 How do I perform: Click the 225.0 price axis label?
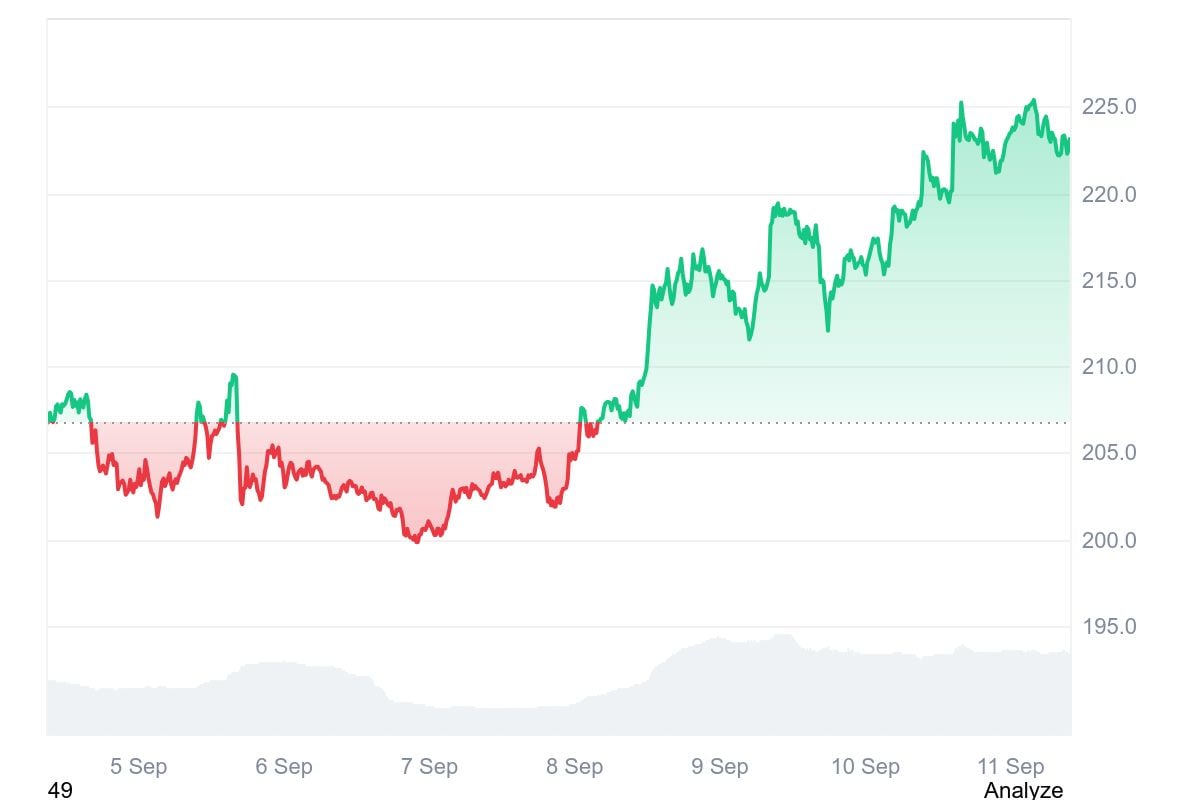(1109, 107)
